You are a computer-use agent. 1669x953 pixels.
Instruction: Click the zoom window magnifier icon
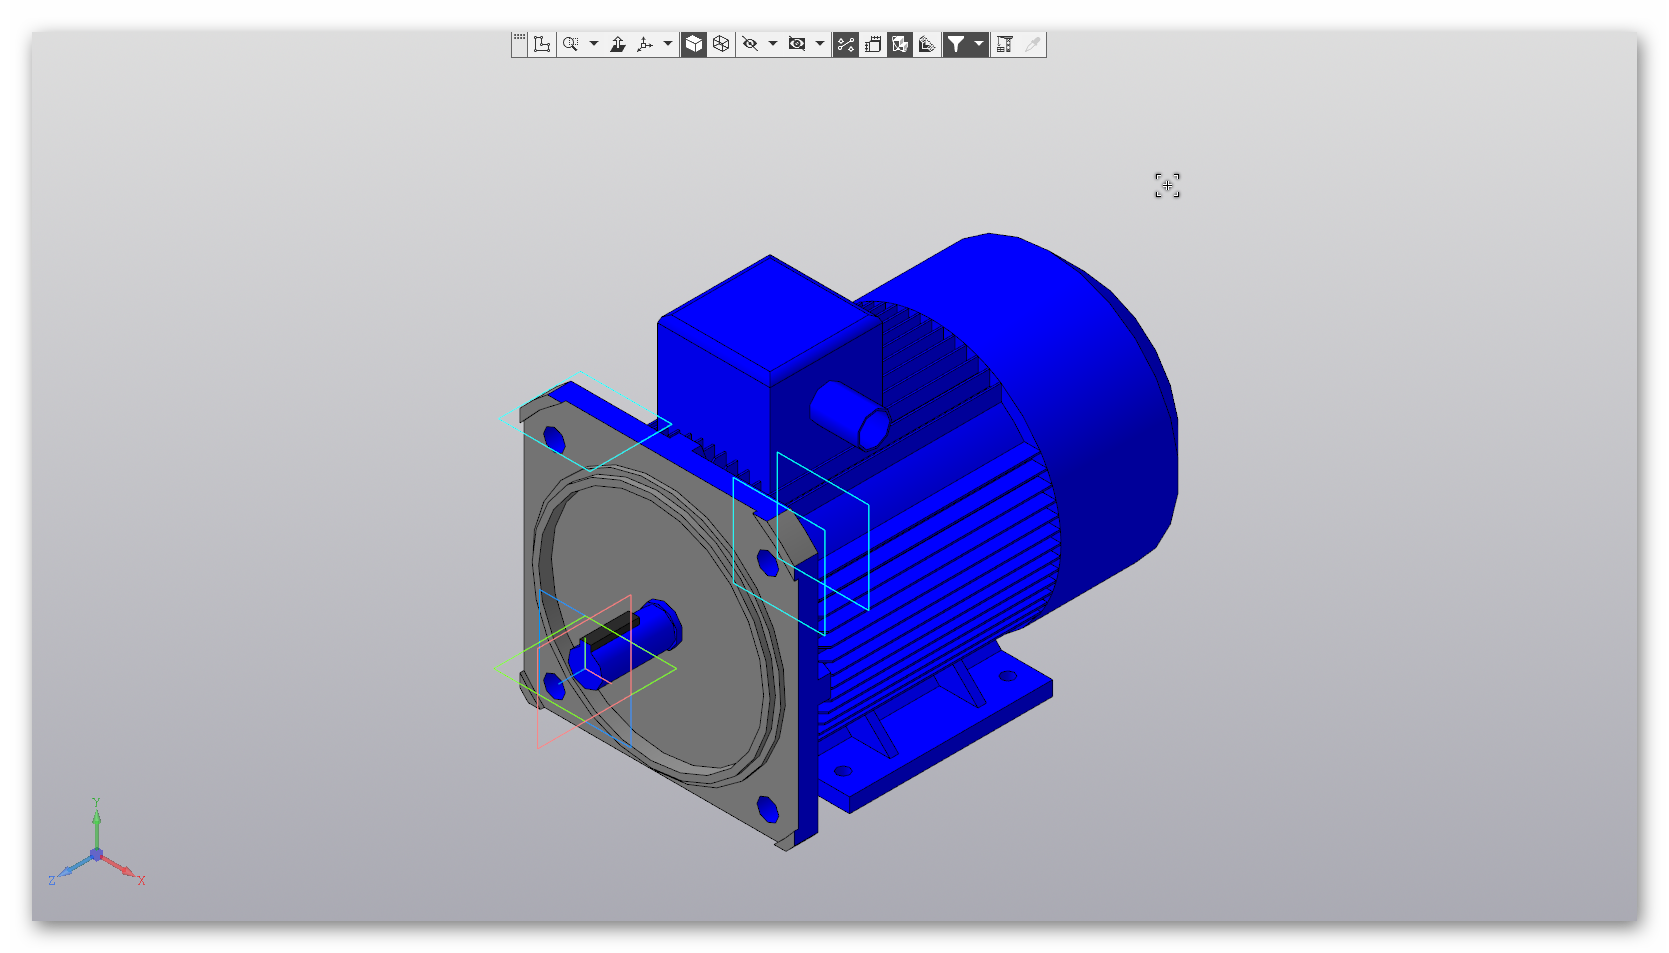[571, 44]
